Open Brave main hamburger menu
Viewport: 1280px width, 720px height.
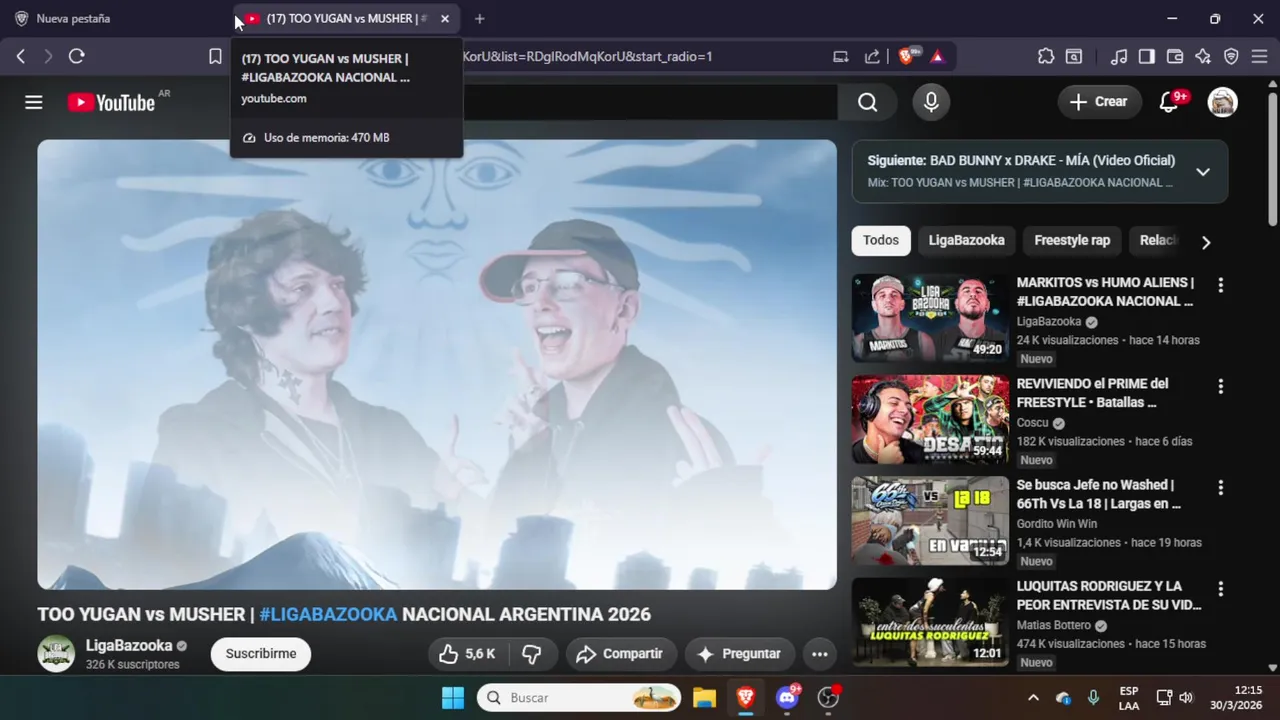coord(1259,56)
